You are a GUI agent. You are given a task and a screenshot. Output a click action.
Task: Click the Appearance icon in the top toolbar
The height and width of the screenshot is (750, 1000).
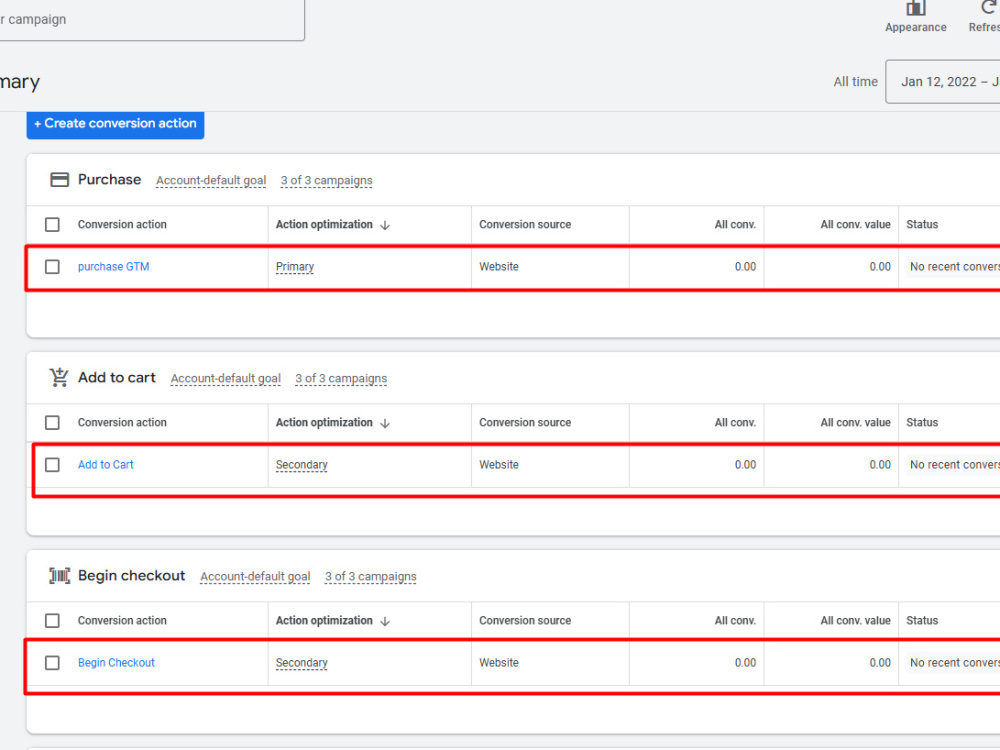[x=915, y=8]
